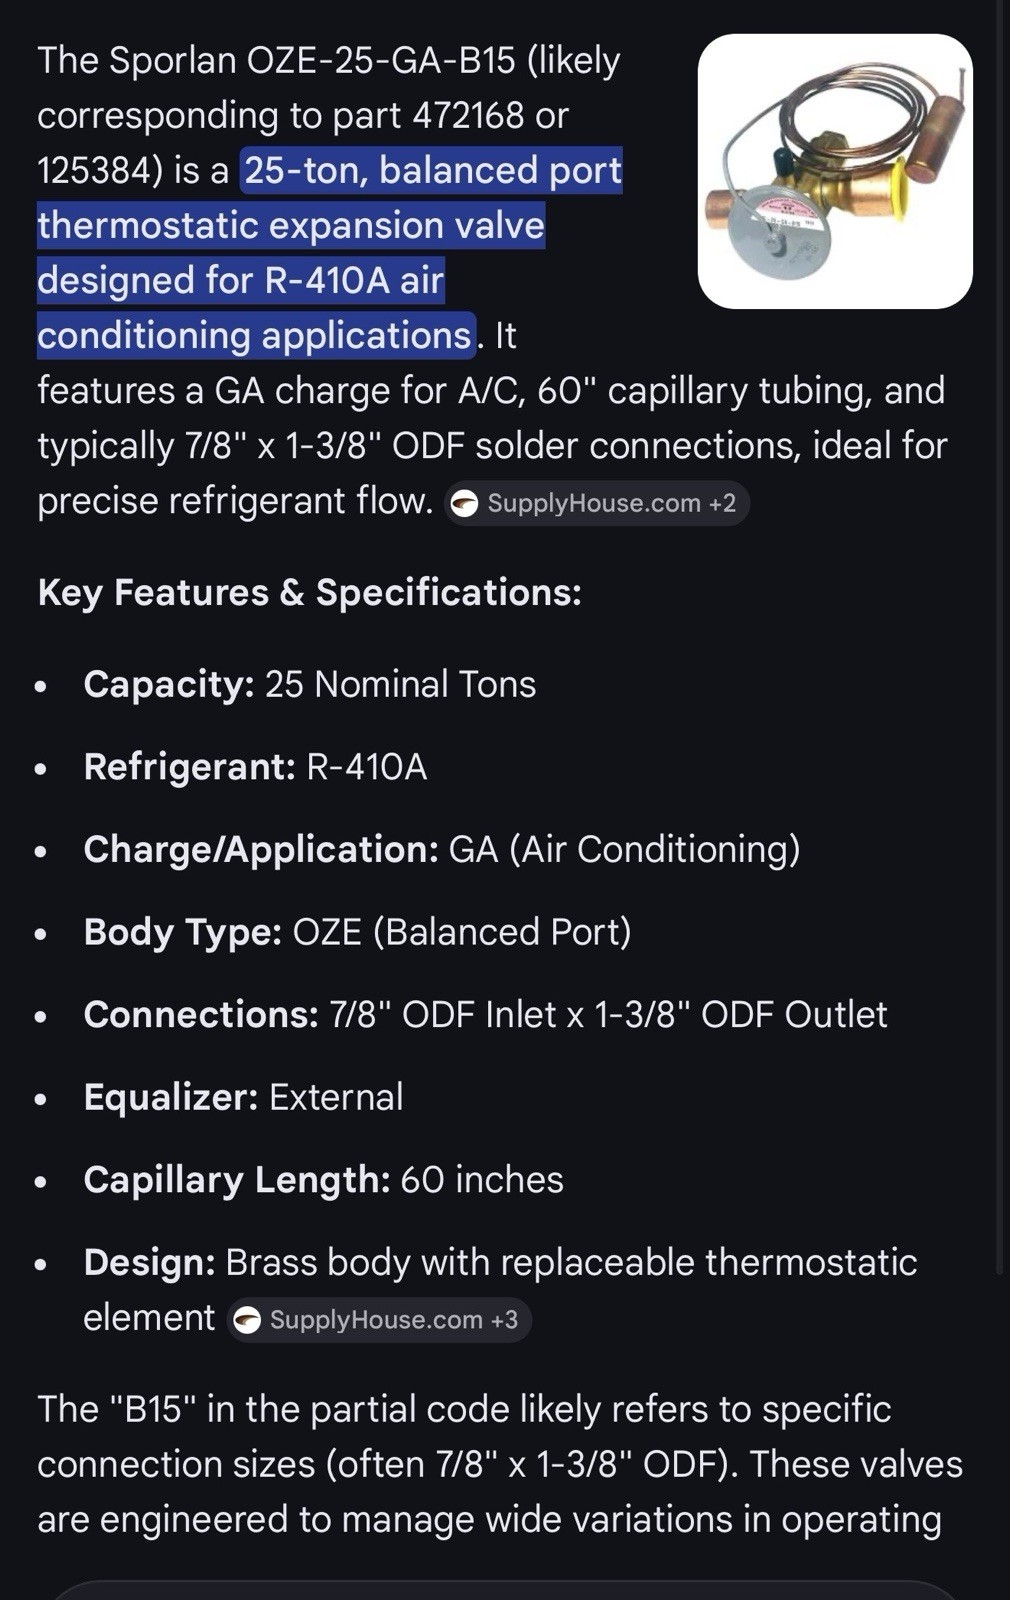Screen dimensions: 1010x1600
Task: Open the SupplyHouse.com +3 source chip
Action: (378, 1320)
